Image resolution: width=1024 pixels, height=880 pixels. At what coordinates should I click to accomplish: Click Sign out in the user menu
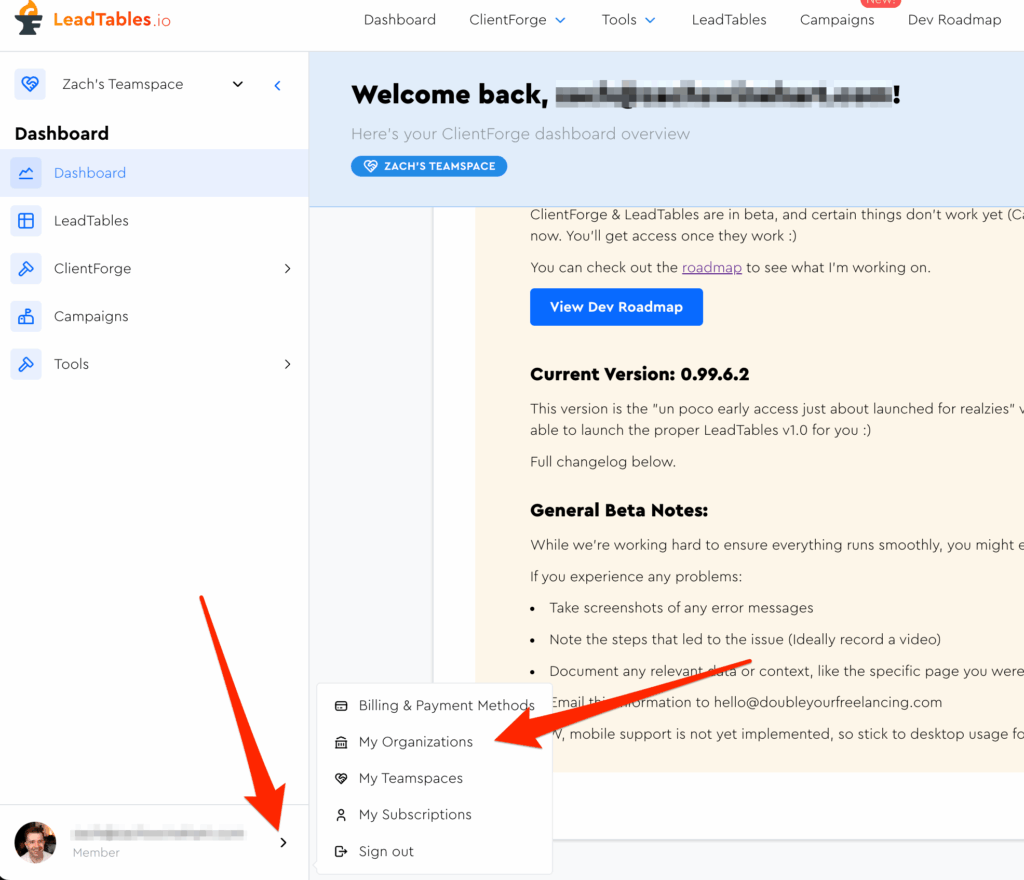(386, 852)
